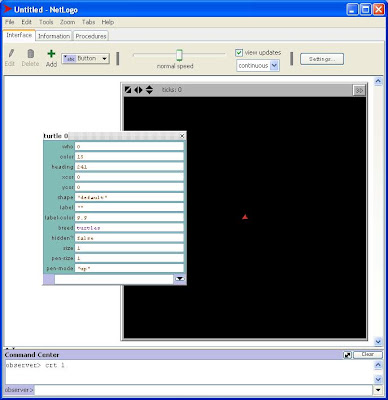
Task: Clear the Command Center output
Action: coord(368,355)
